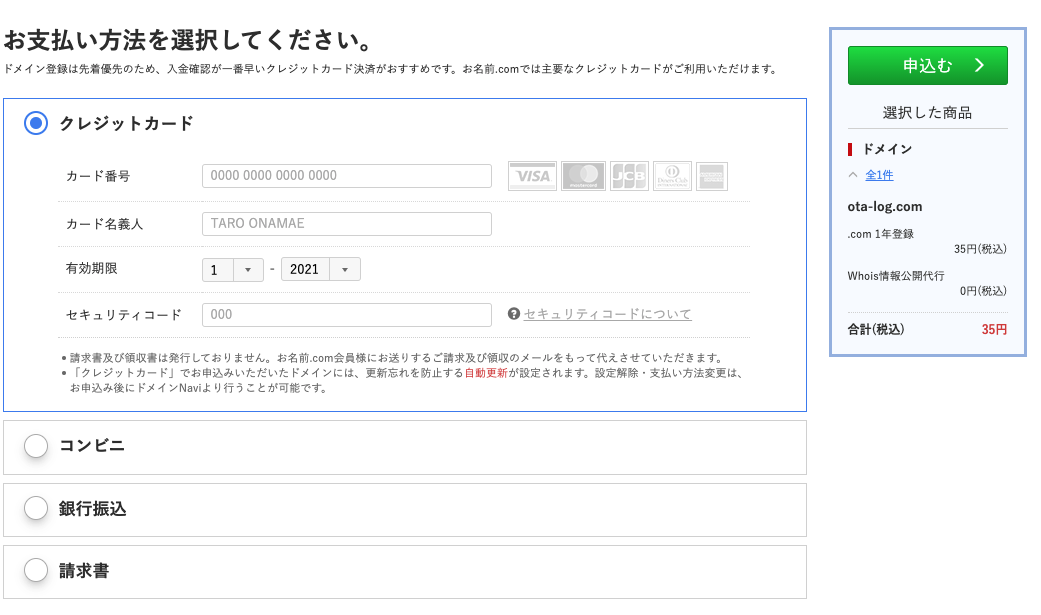This screenshot has height=615, width=1041.
Task: Click the Mastercard logo
Action: [583, 176]
